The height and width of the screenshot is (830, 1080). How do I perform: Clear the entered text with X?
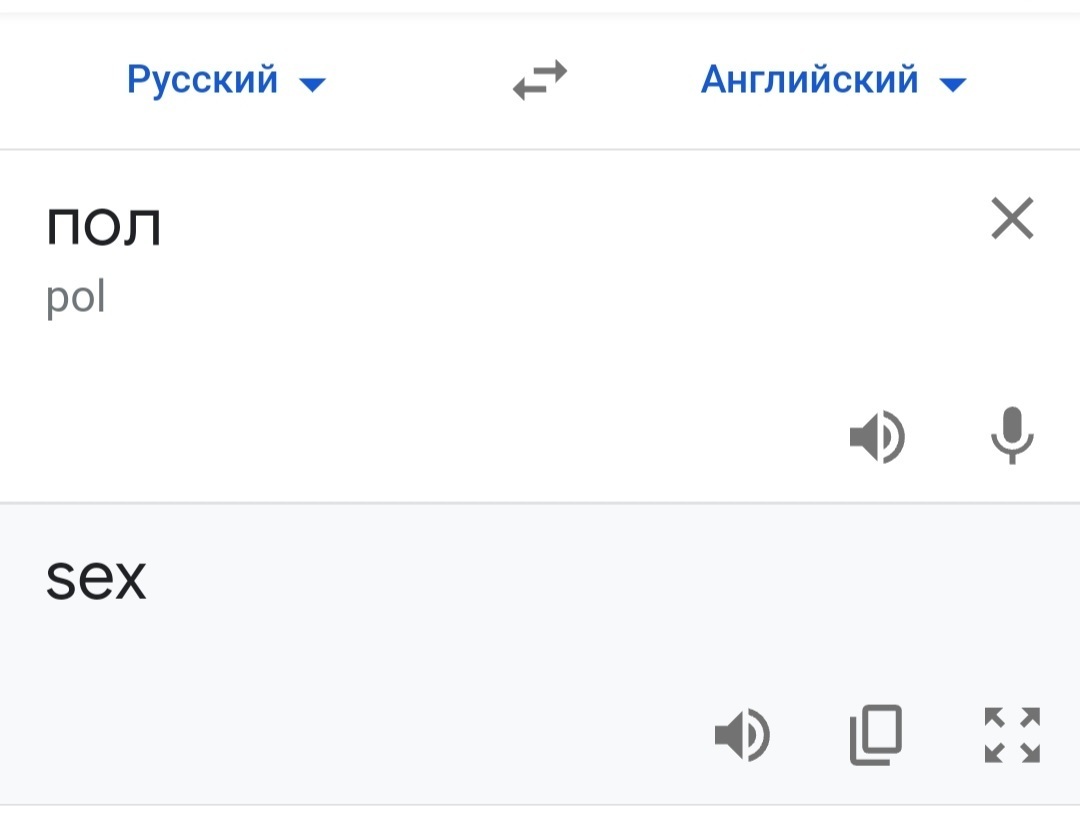pyautogui.click(x=1012, y=218)
